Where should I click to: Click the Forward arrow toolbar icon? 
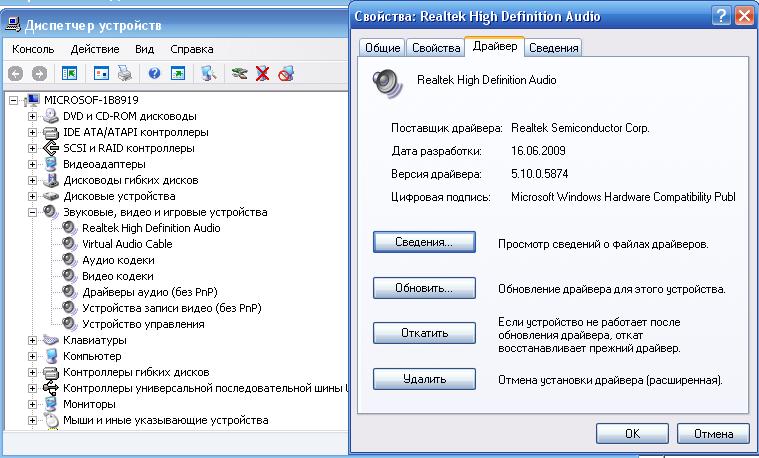tap(39, 74)
